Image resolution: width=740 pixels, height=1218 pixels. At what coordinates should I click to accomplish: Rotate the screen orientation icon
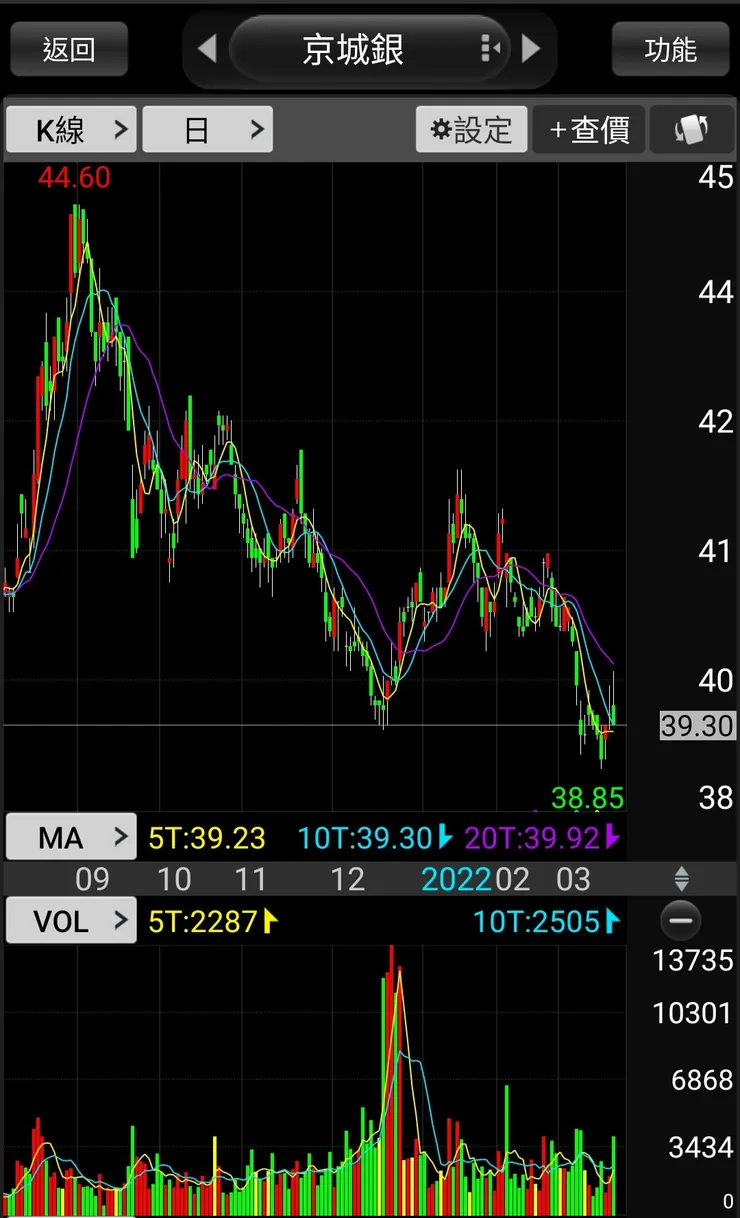coord(692,129)
